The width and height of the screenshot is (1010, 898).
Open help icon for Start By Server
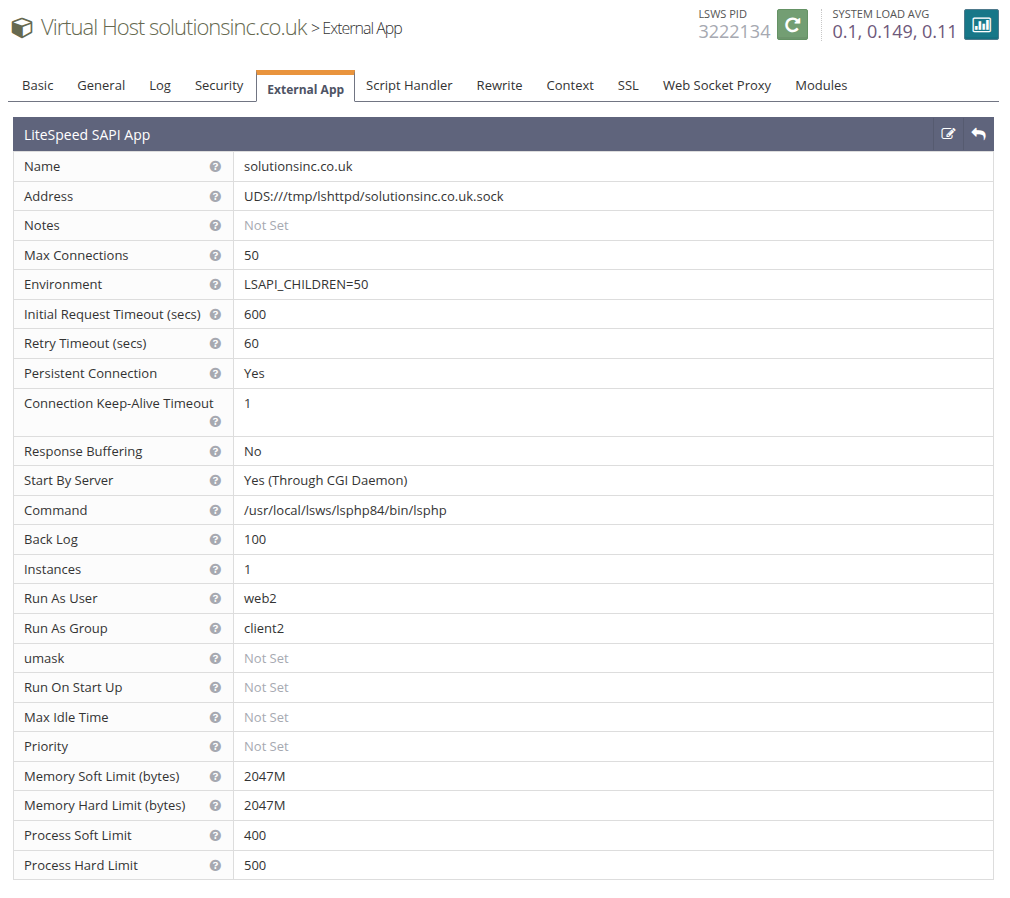[x=215, y=481]
